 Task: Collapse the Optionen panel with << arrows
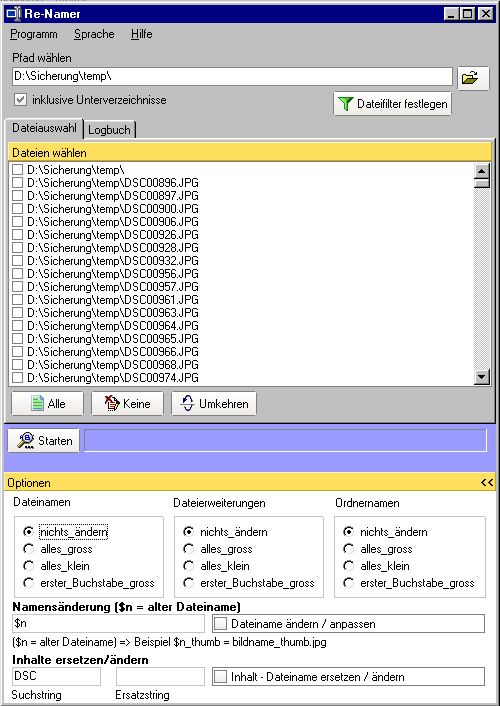486,483
